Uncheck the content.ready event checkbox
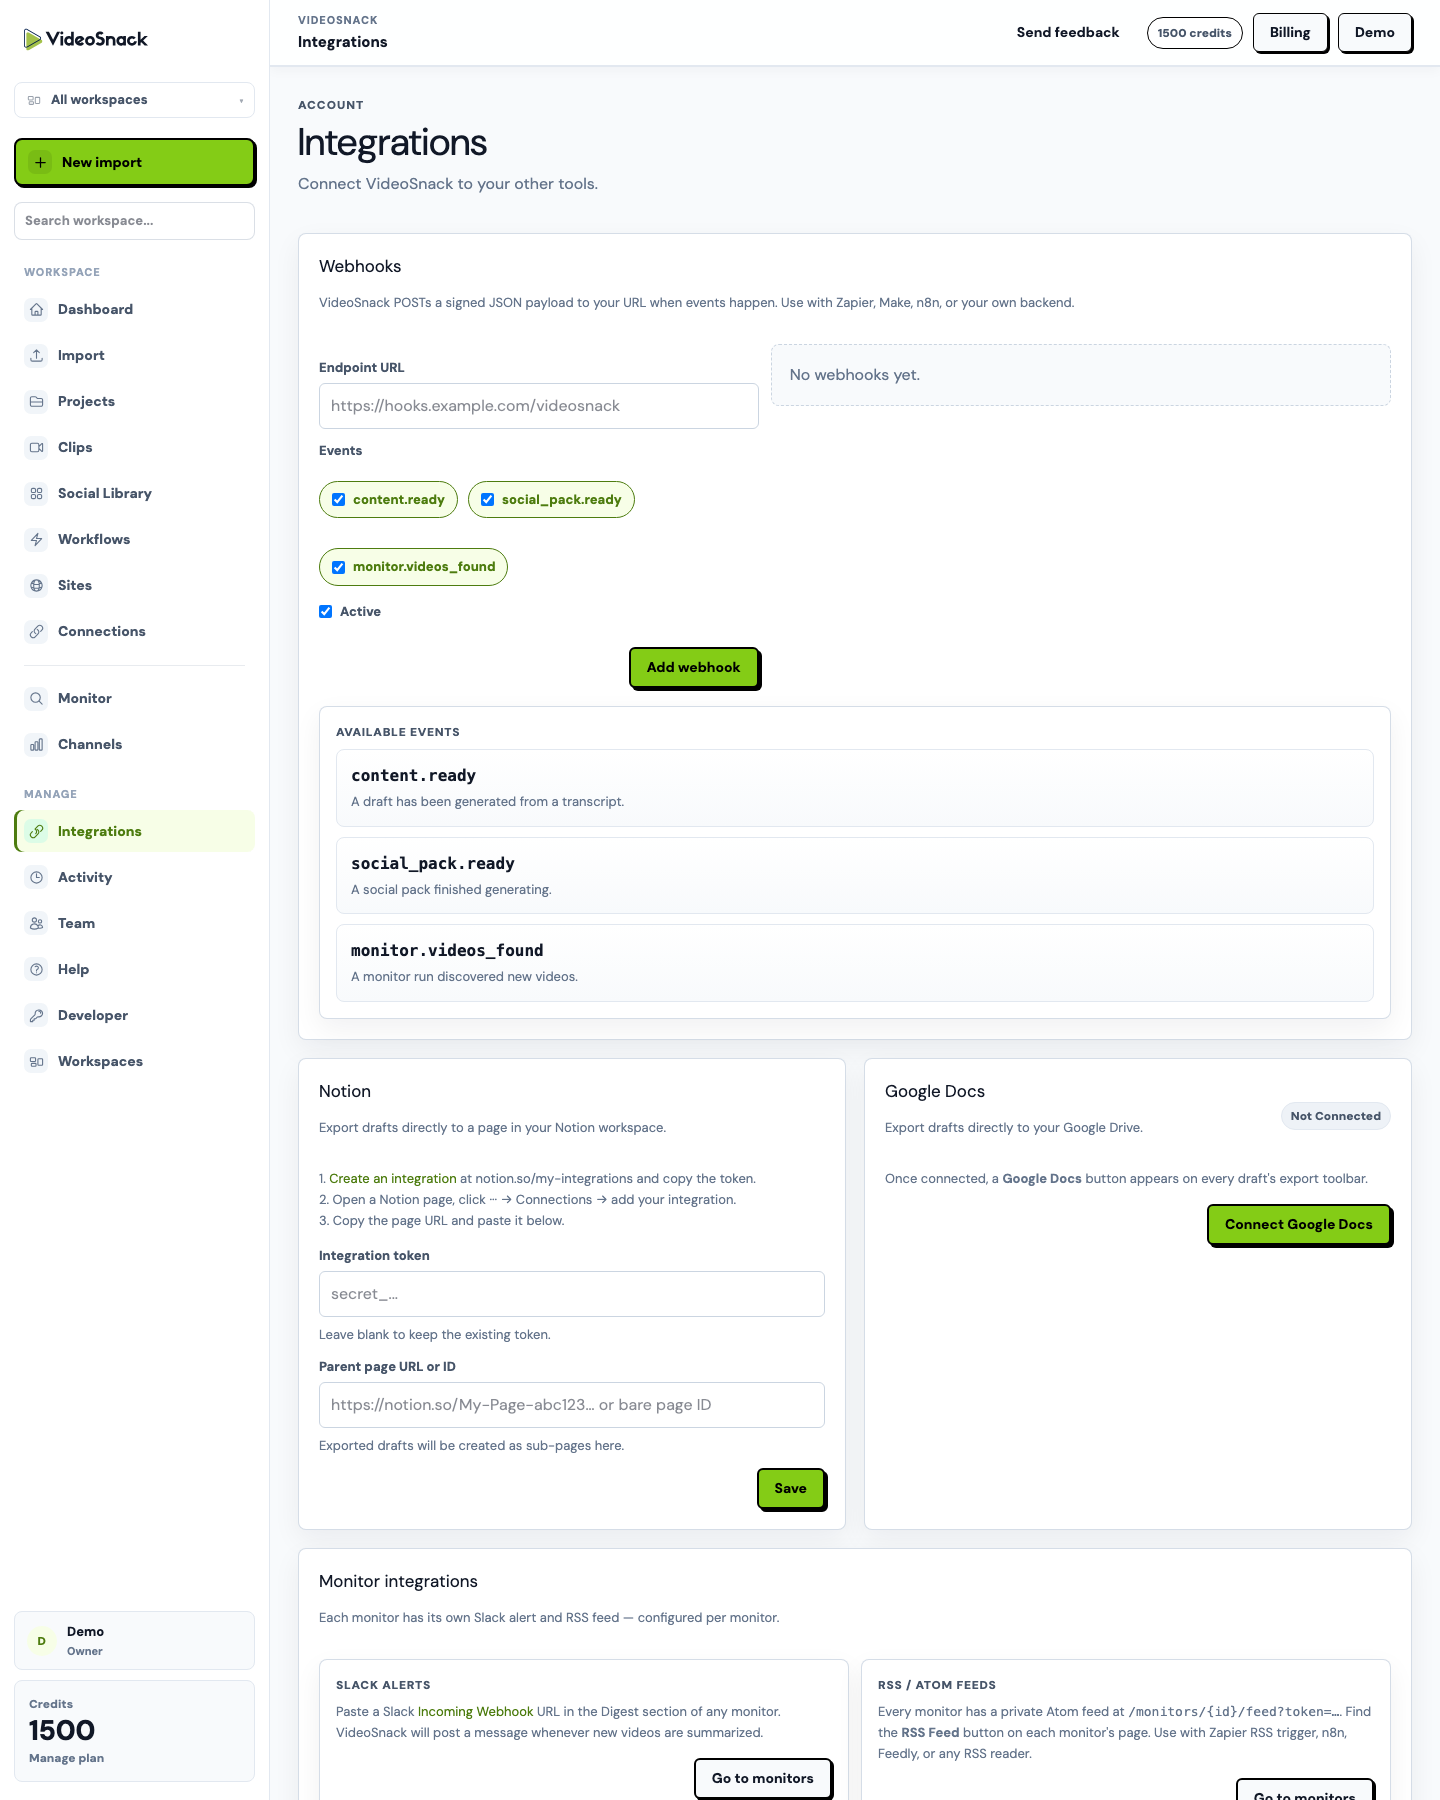The width and height of the screenshot is (1440, 1800). [339, 500]
